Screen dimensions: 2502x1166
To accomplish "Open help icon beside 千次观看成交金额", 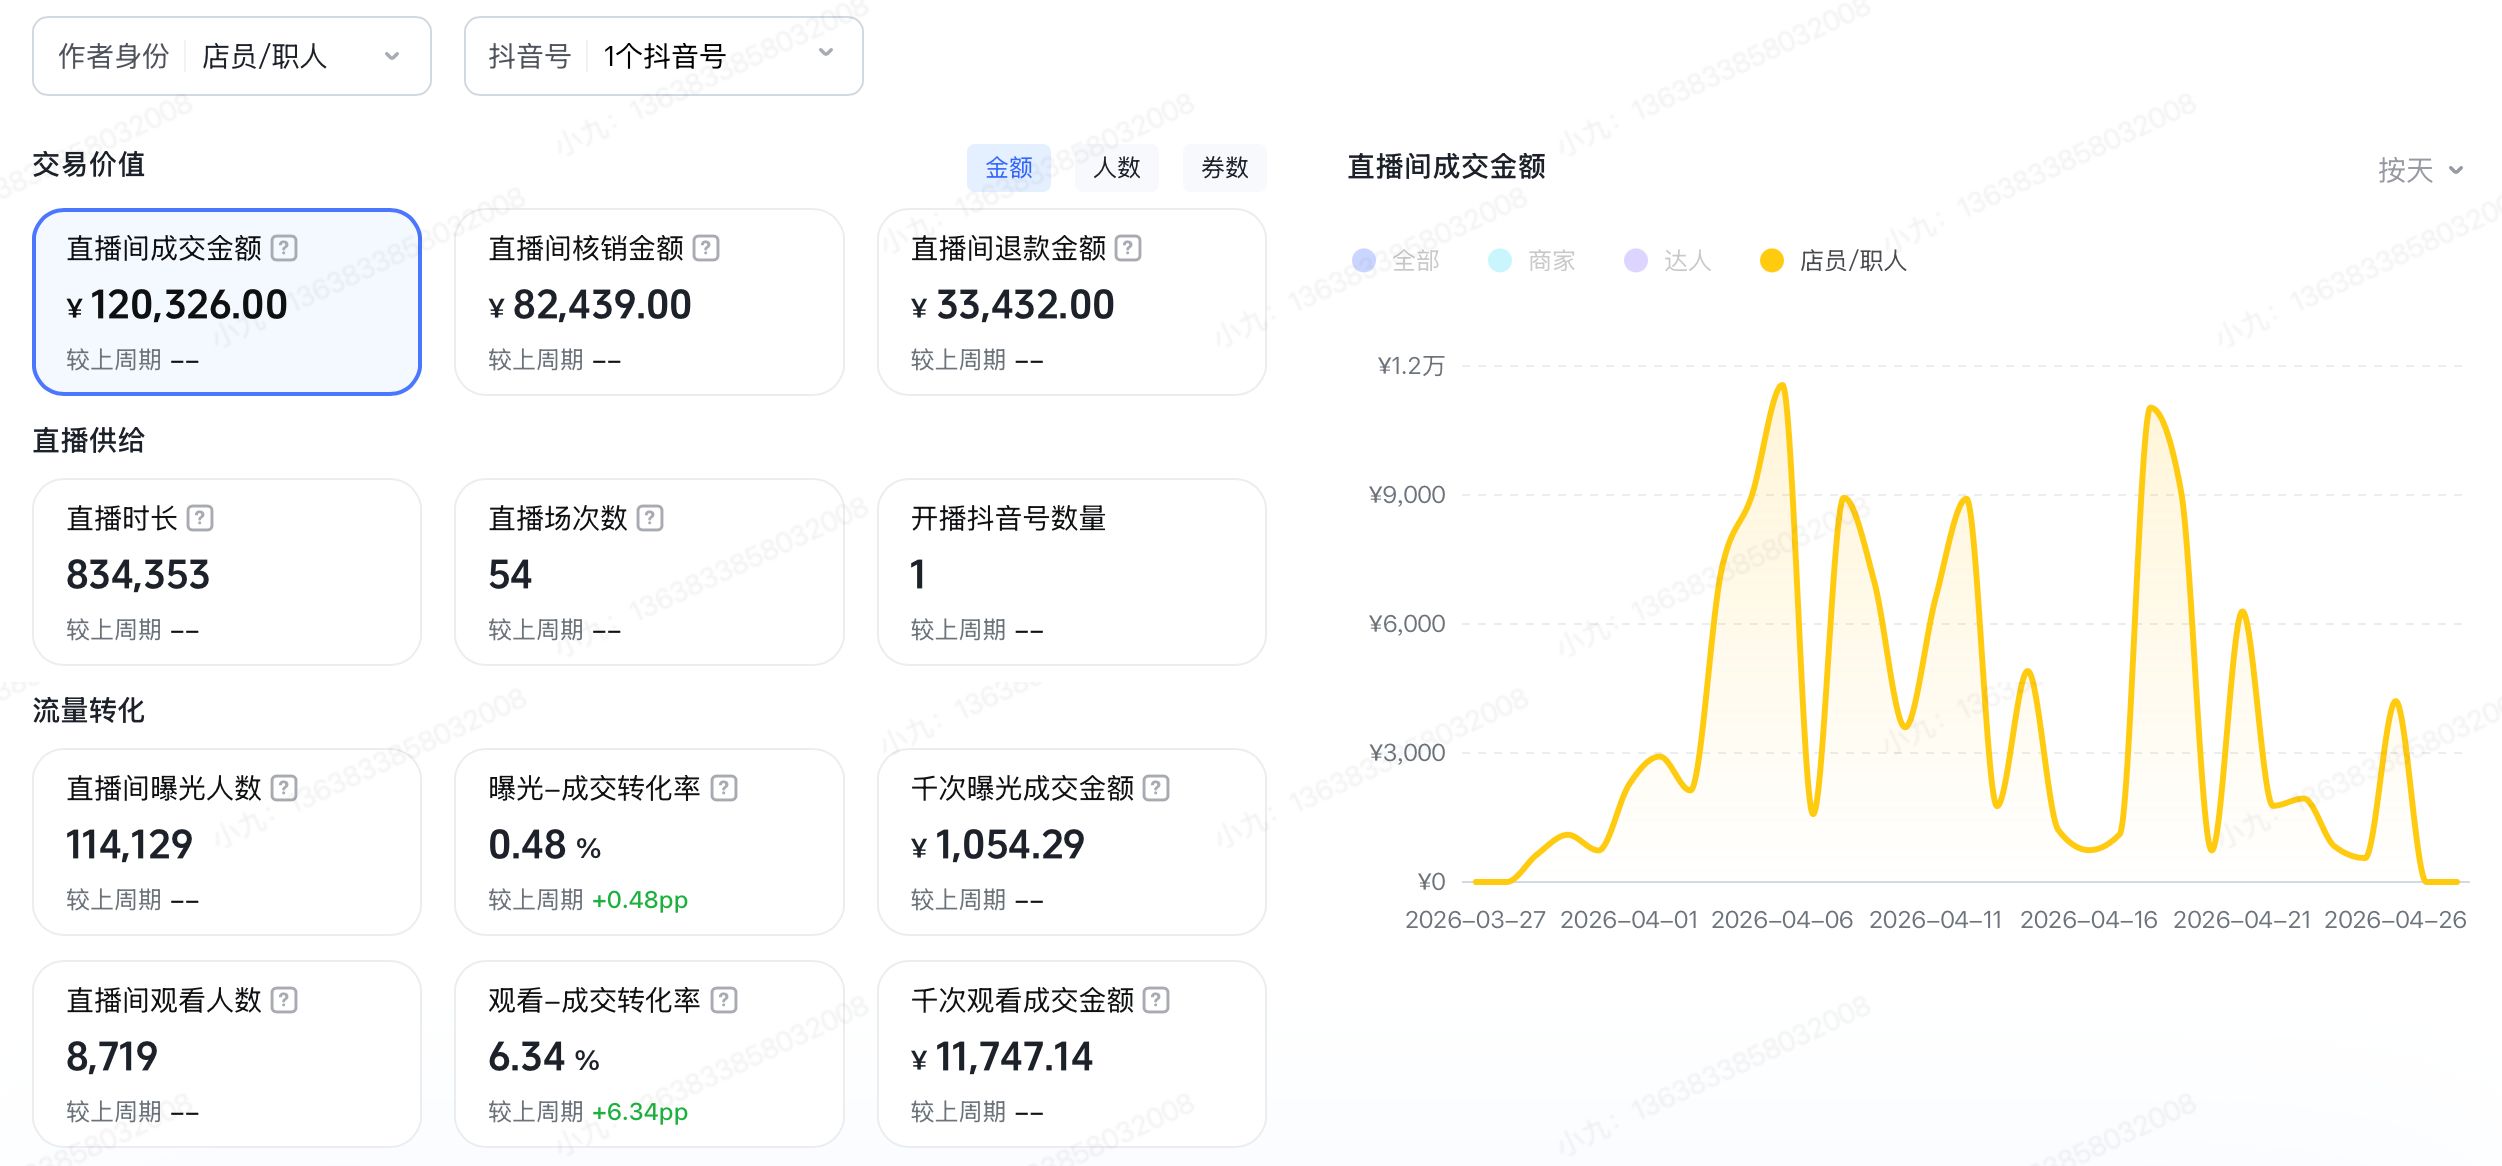I will tap(1156, 1000).
